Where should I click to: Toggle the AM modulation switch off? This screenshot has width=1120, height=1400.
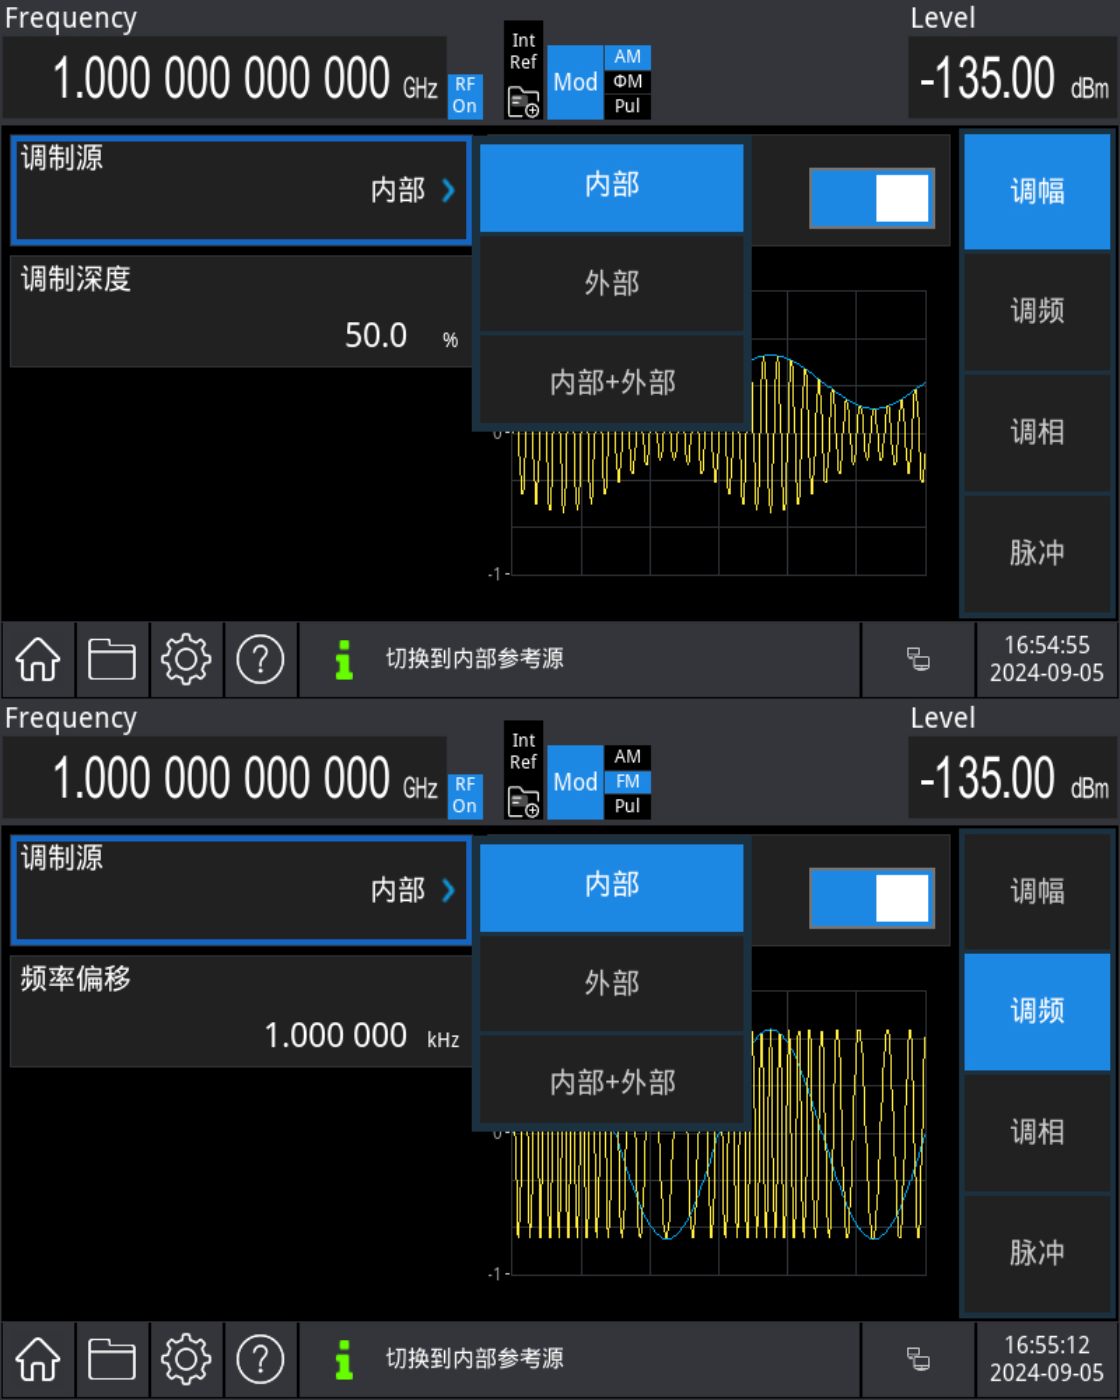871,198
